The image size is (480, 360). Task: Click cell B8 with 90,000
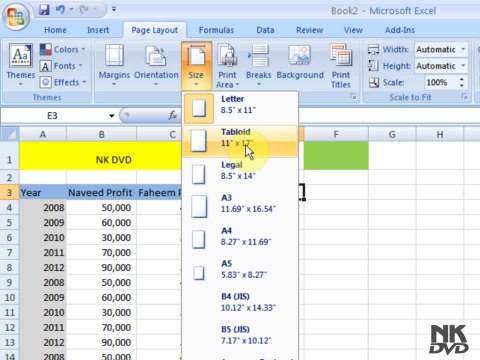[101, 268]
